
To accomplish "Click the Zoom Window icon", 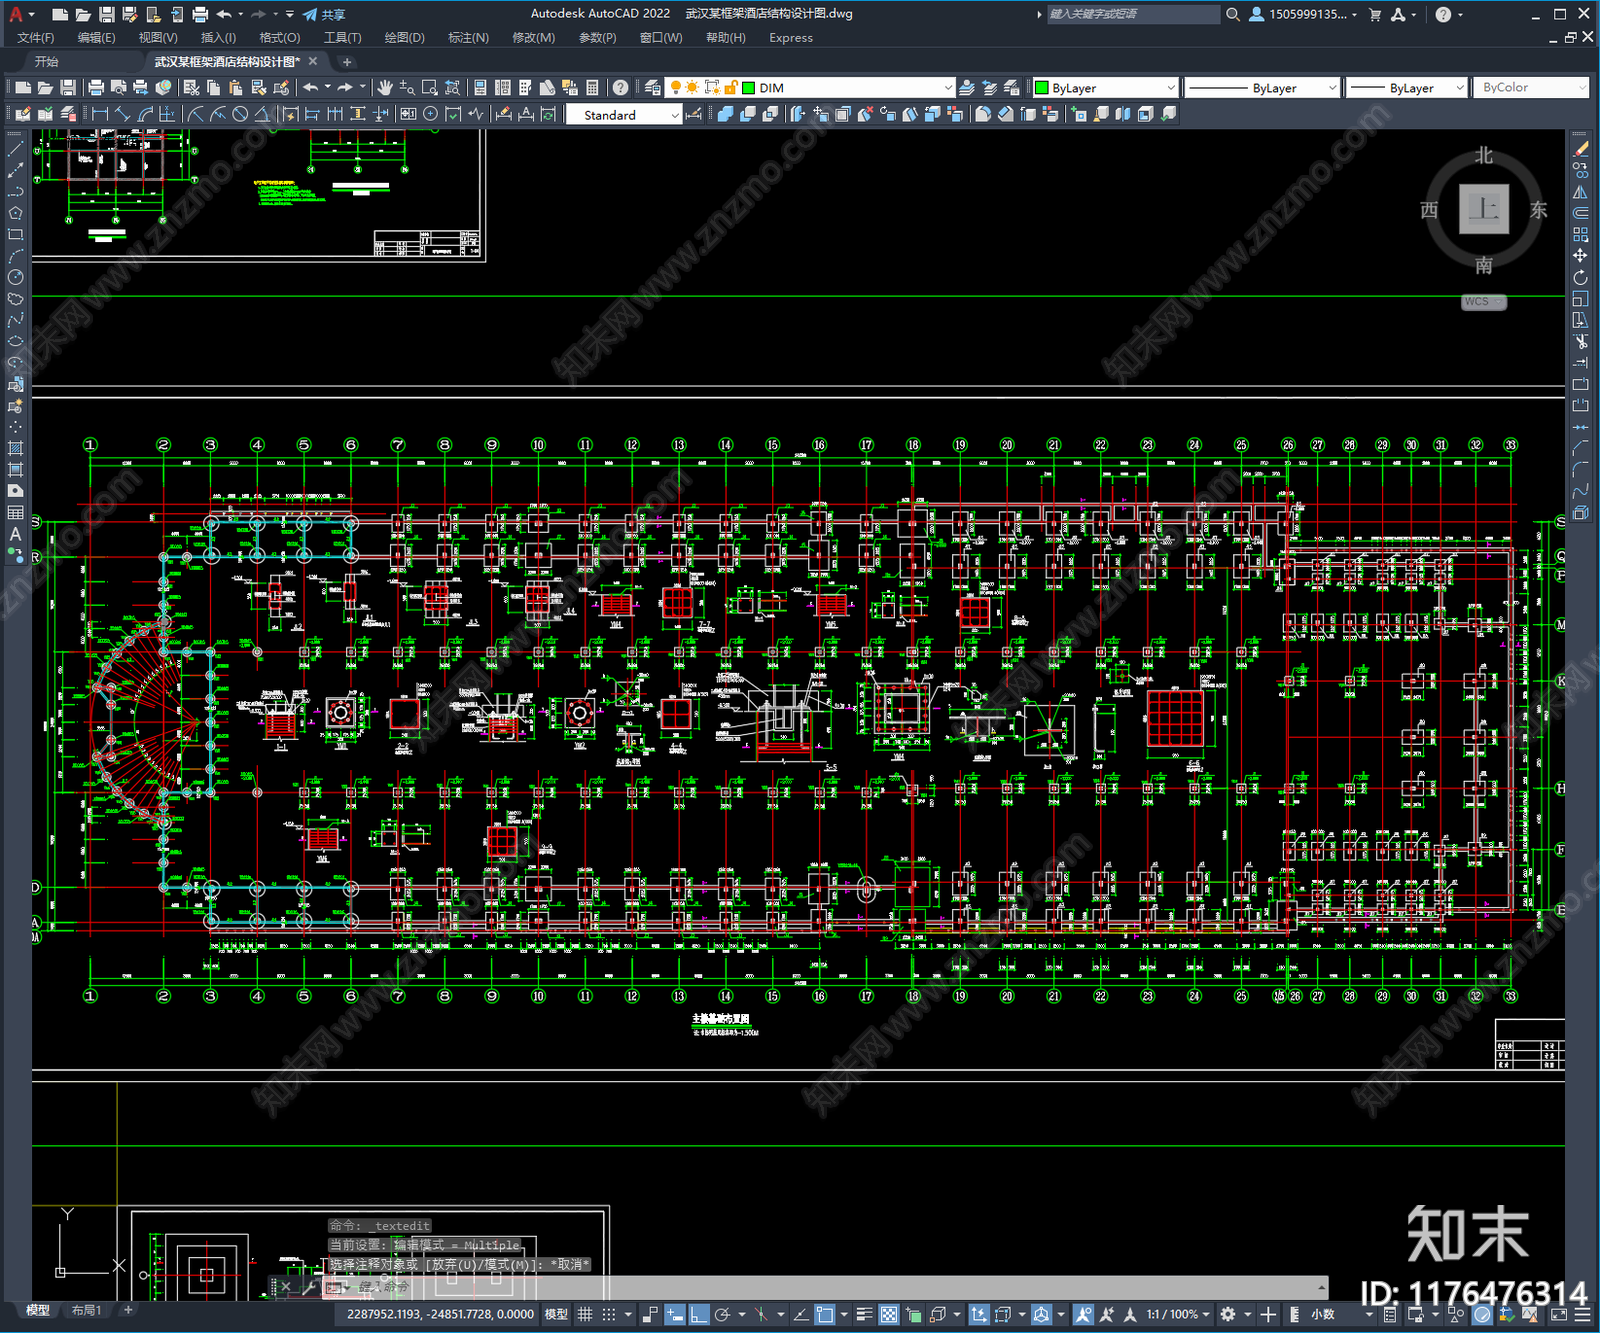I will point(429,88).
